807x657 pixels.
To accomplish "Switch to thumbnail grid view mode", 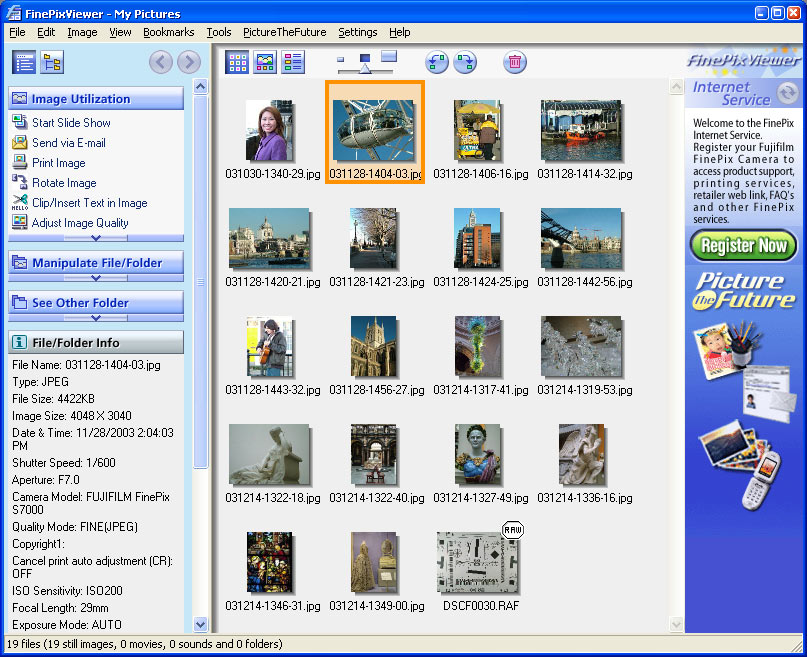I will (x=237, y=63).
